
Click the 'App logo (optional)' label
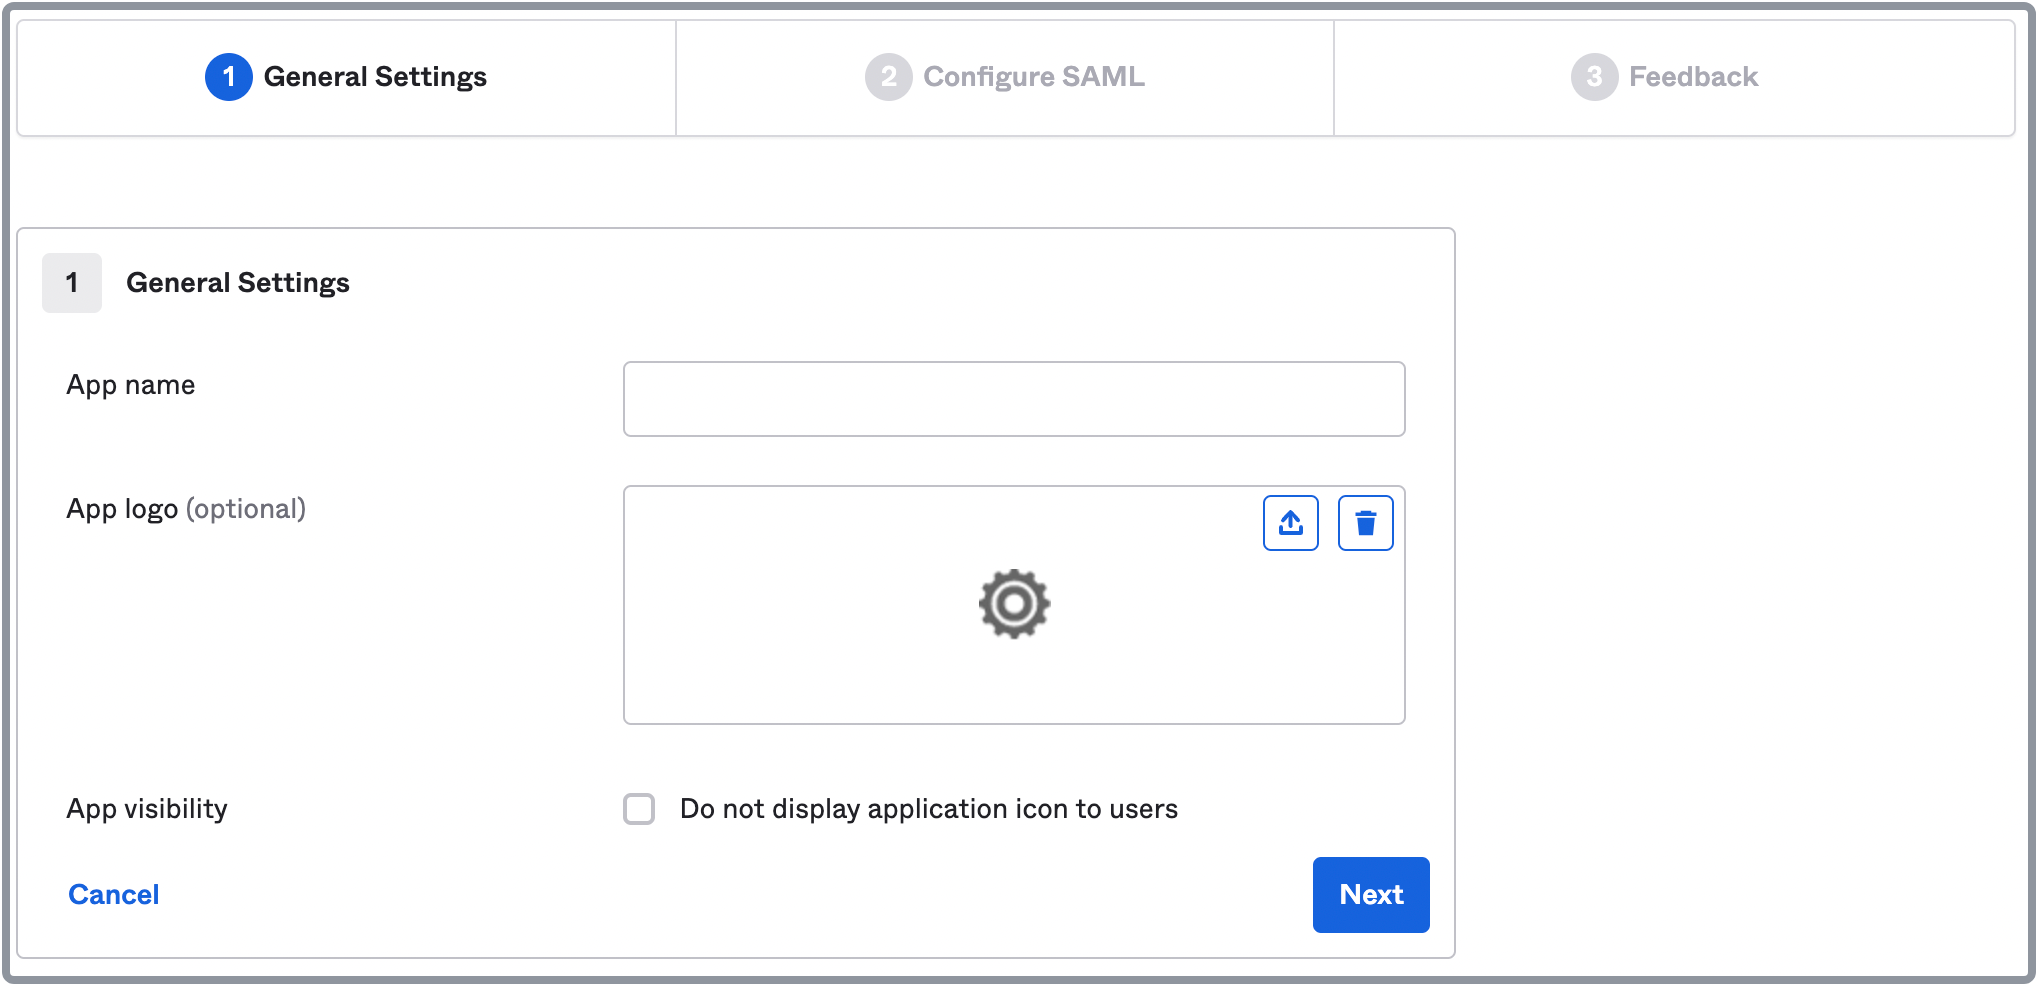tap(186, 508)
